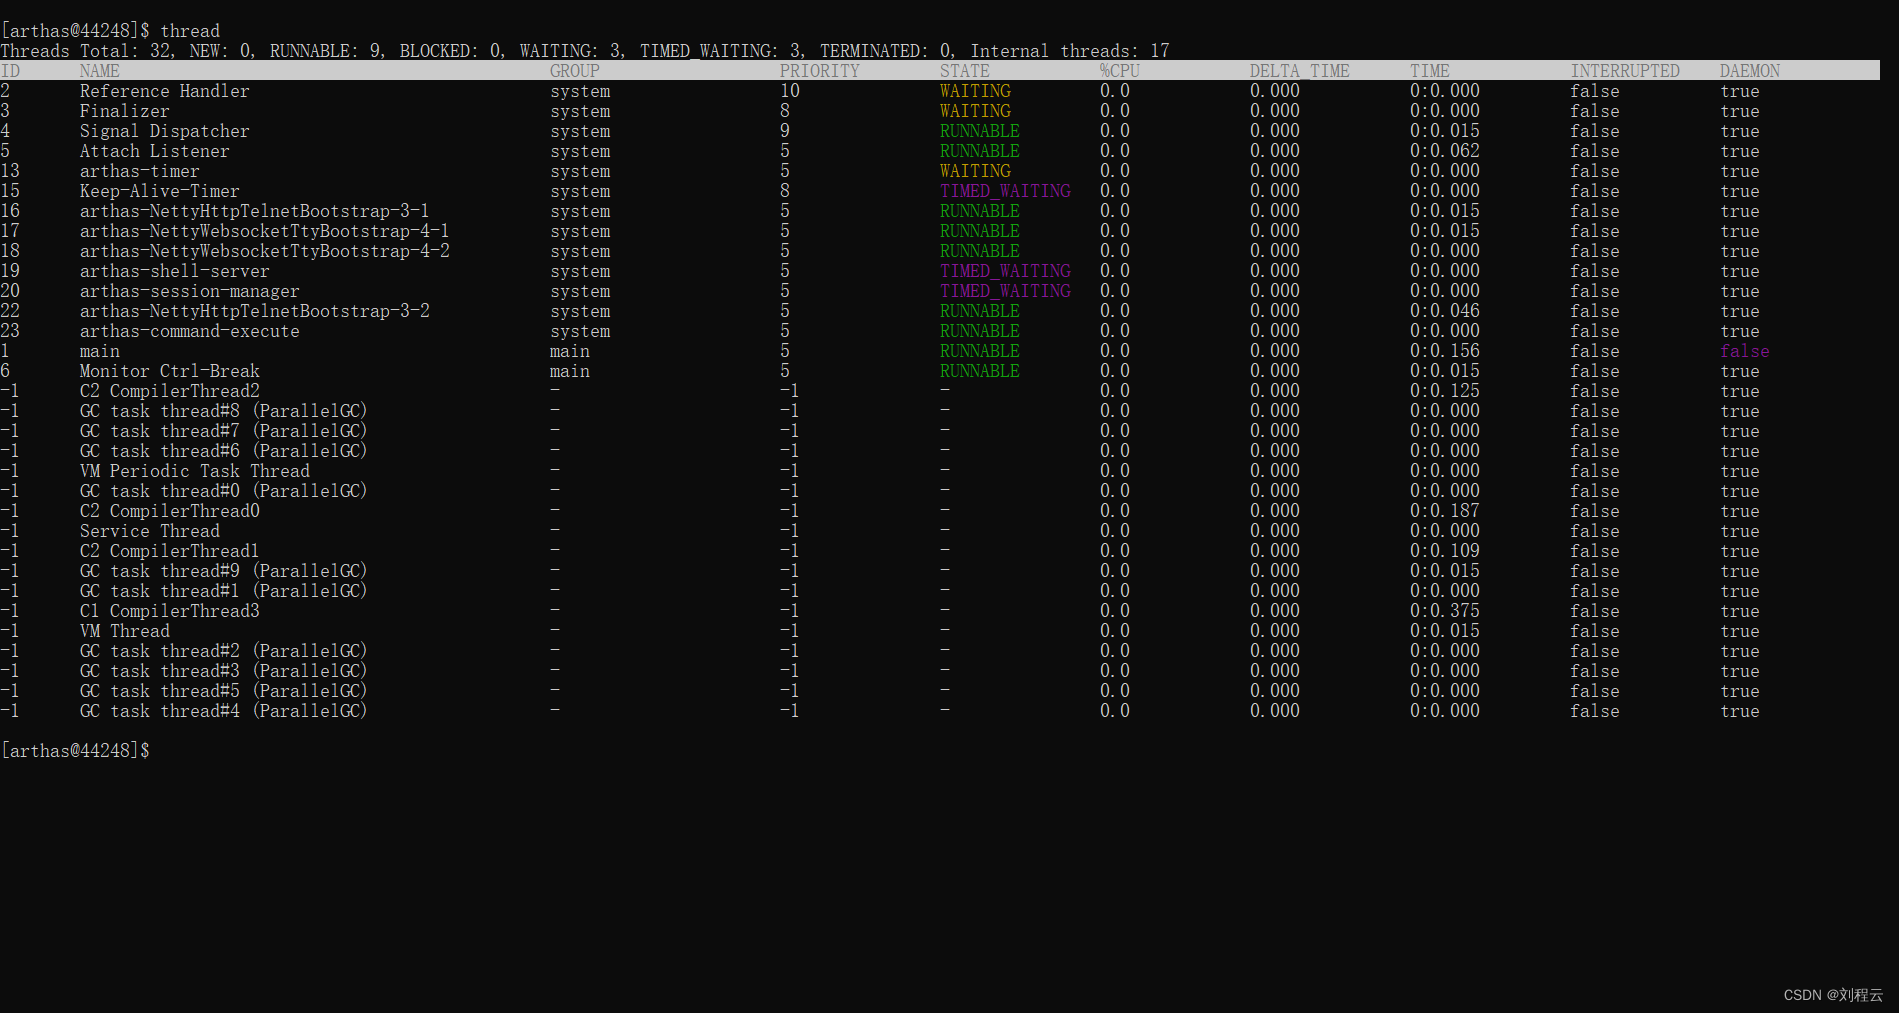Click priority value 10 of Reference Handler

click(790, 91)
